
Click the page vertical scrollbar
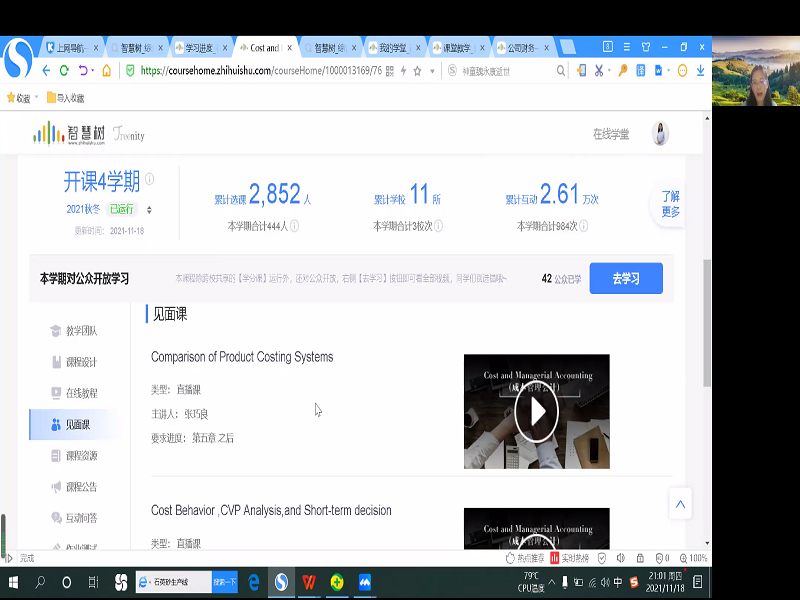(707, 320)
